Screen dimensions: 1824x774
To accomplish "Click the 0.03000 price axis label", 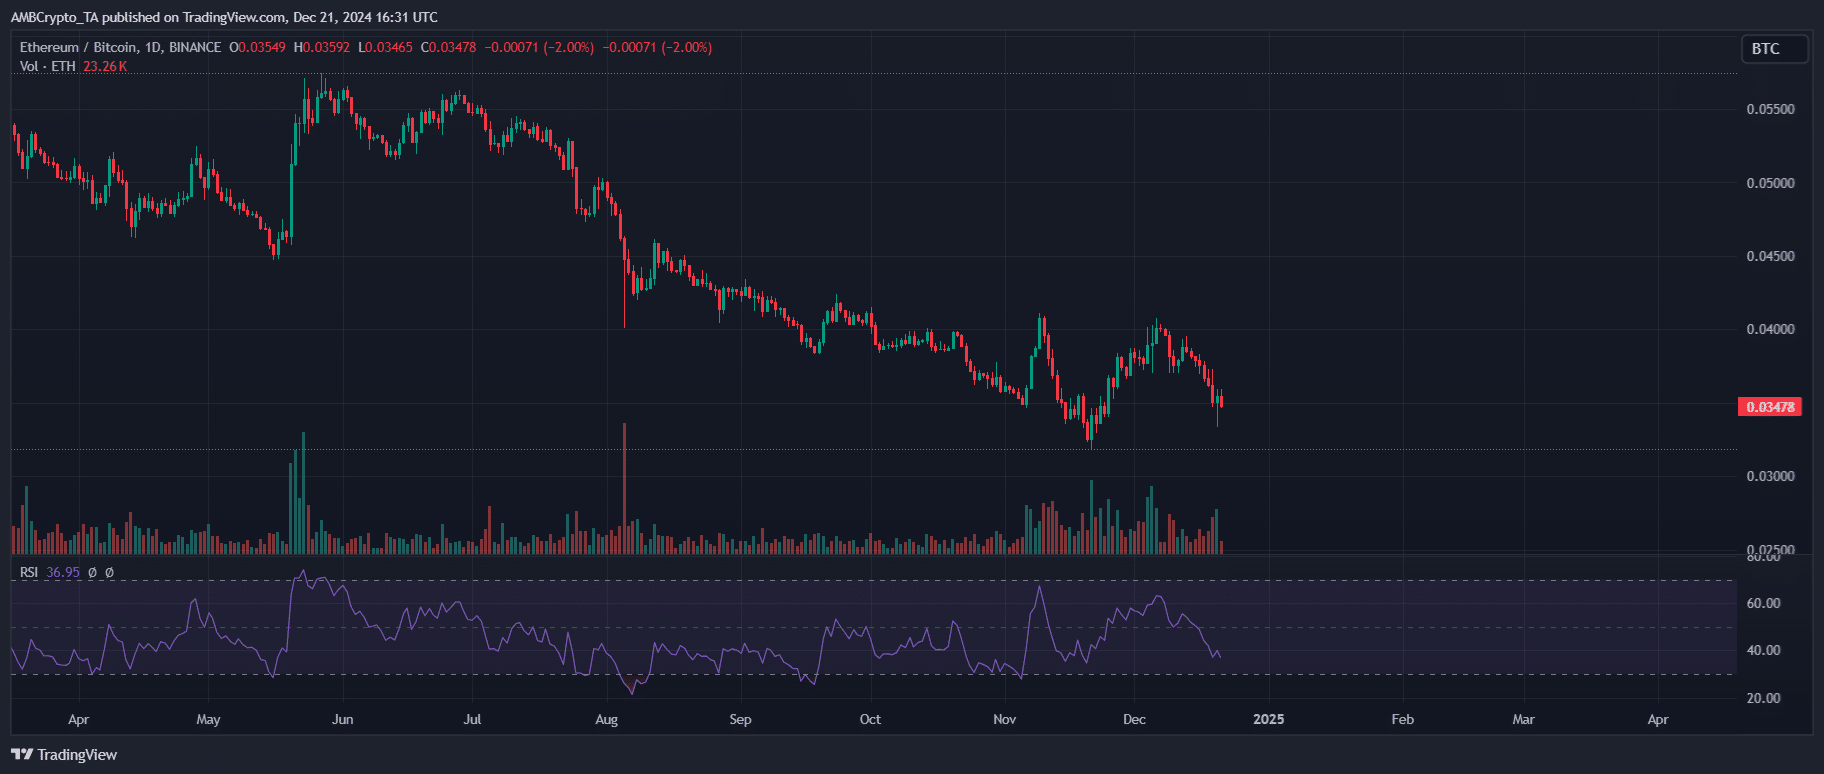I will (1770, 476).
